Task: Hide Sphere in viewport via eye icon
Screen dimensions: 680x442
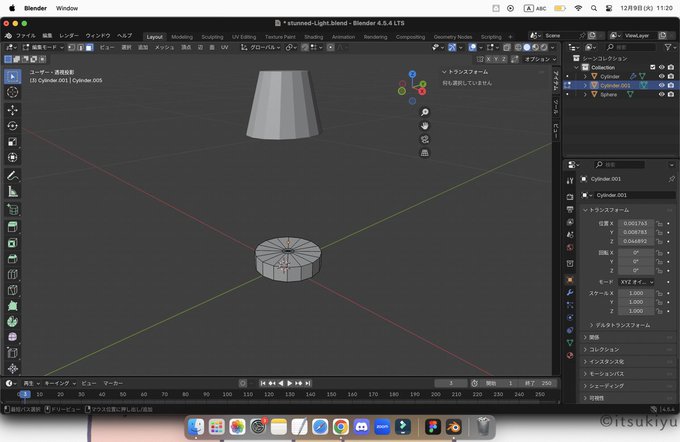Action: pyautogui.click(x=661, y=95)
